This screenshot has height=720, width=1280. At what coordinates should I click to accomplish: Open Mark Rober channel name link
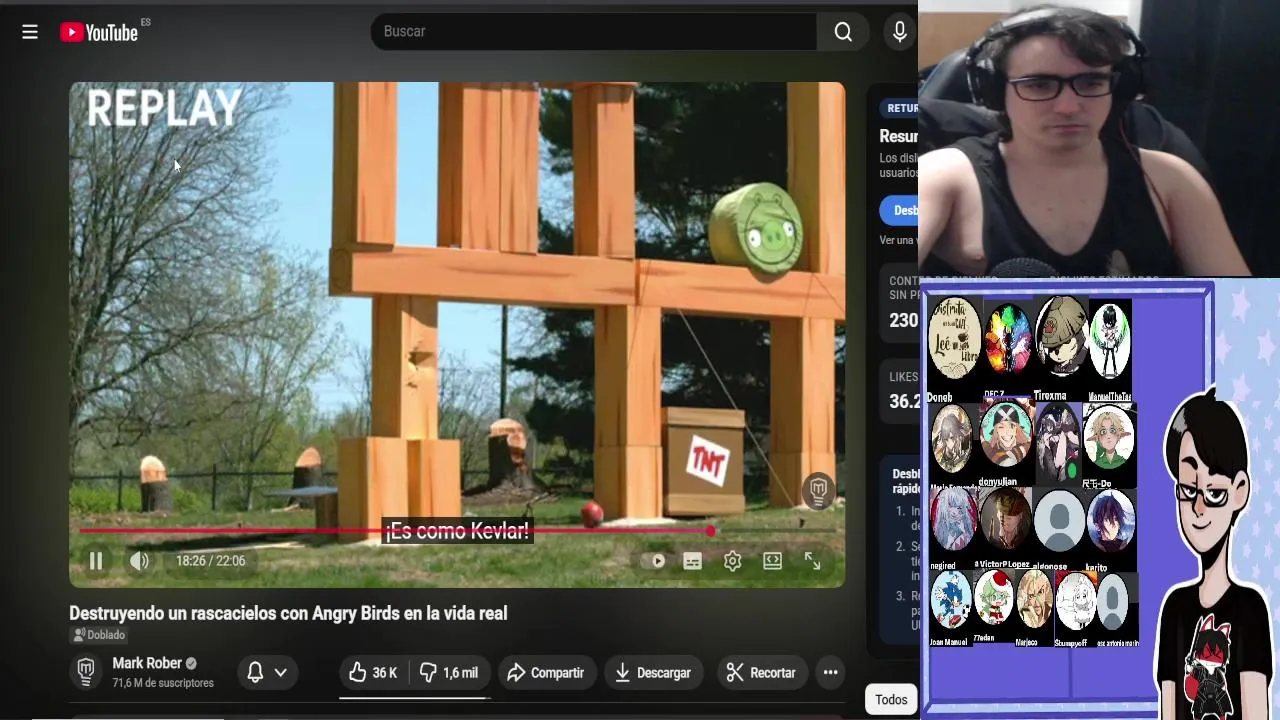(x=147, y=663)
